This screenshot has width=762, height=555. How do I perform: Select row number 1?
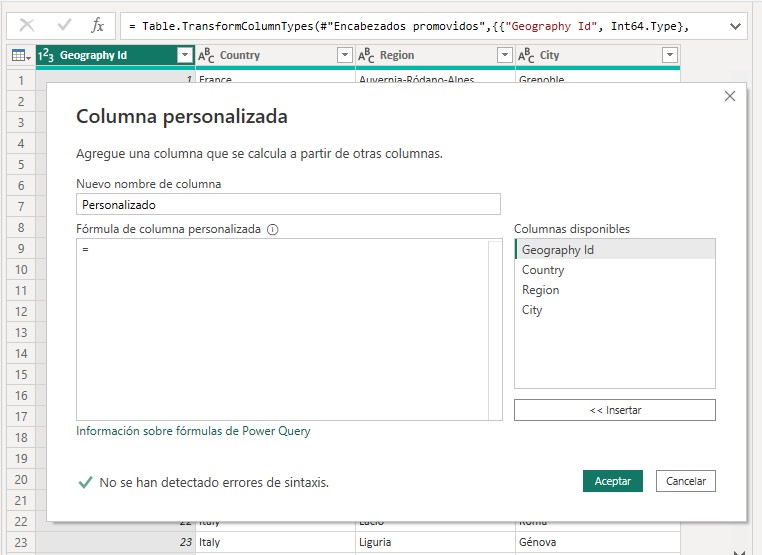pos(21,80)
